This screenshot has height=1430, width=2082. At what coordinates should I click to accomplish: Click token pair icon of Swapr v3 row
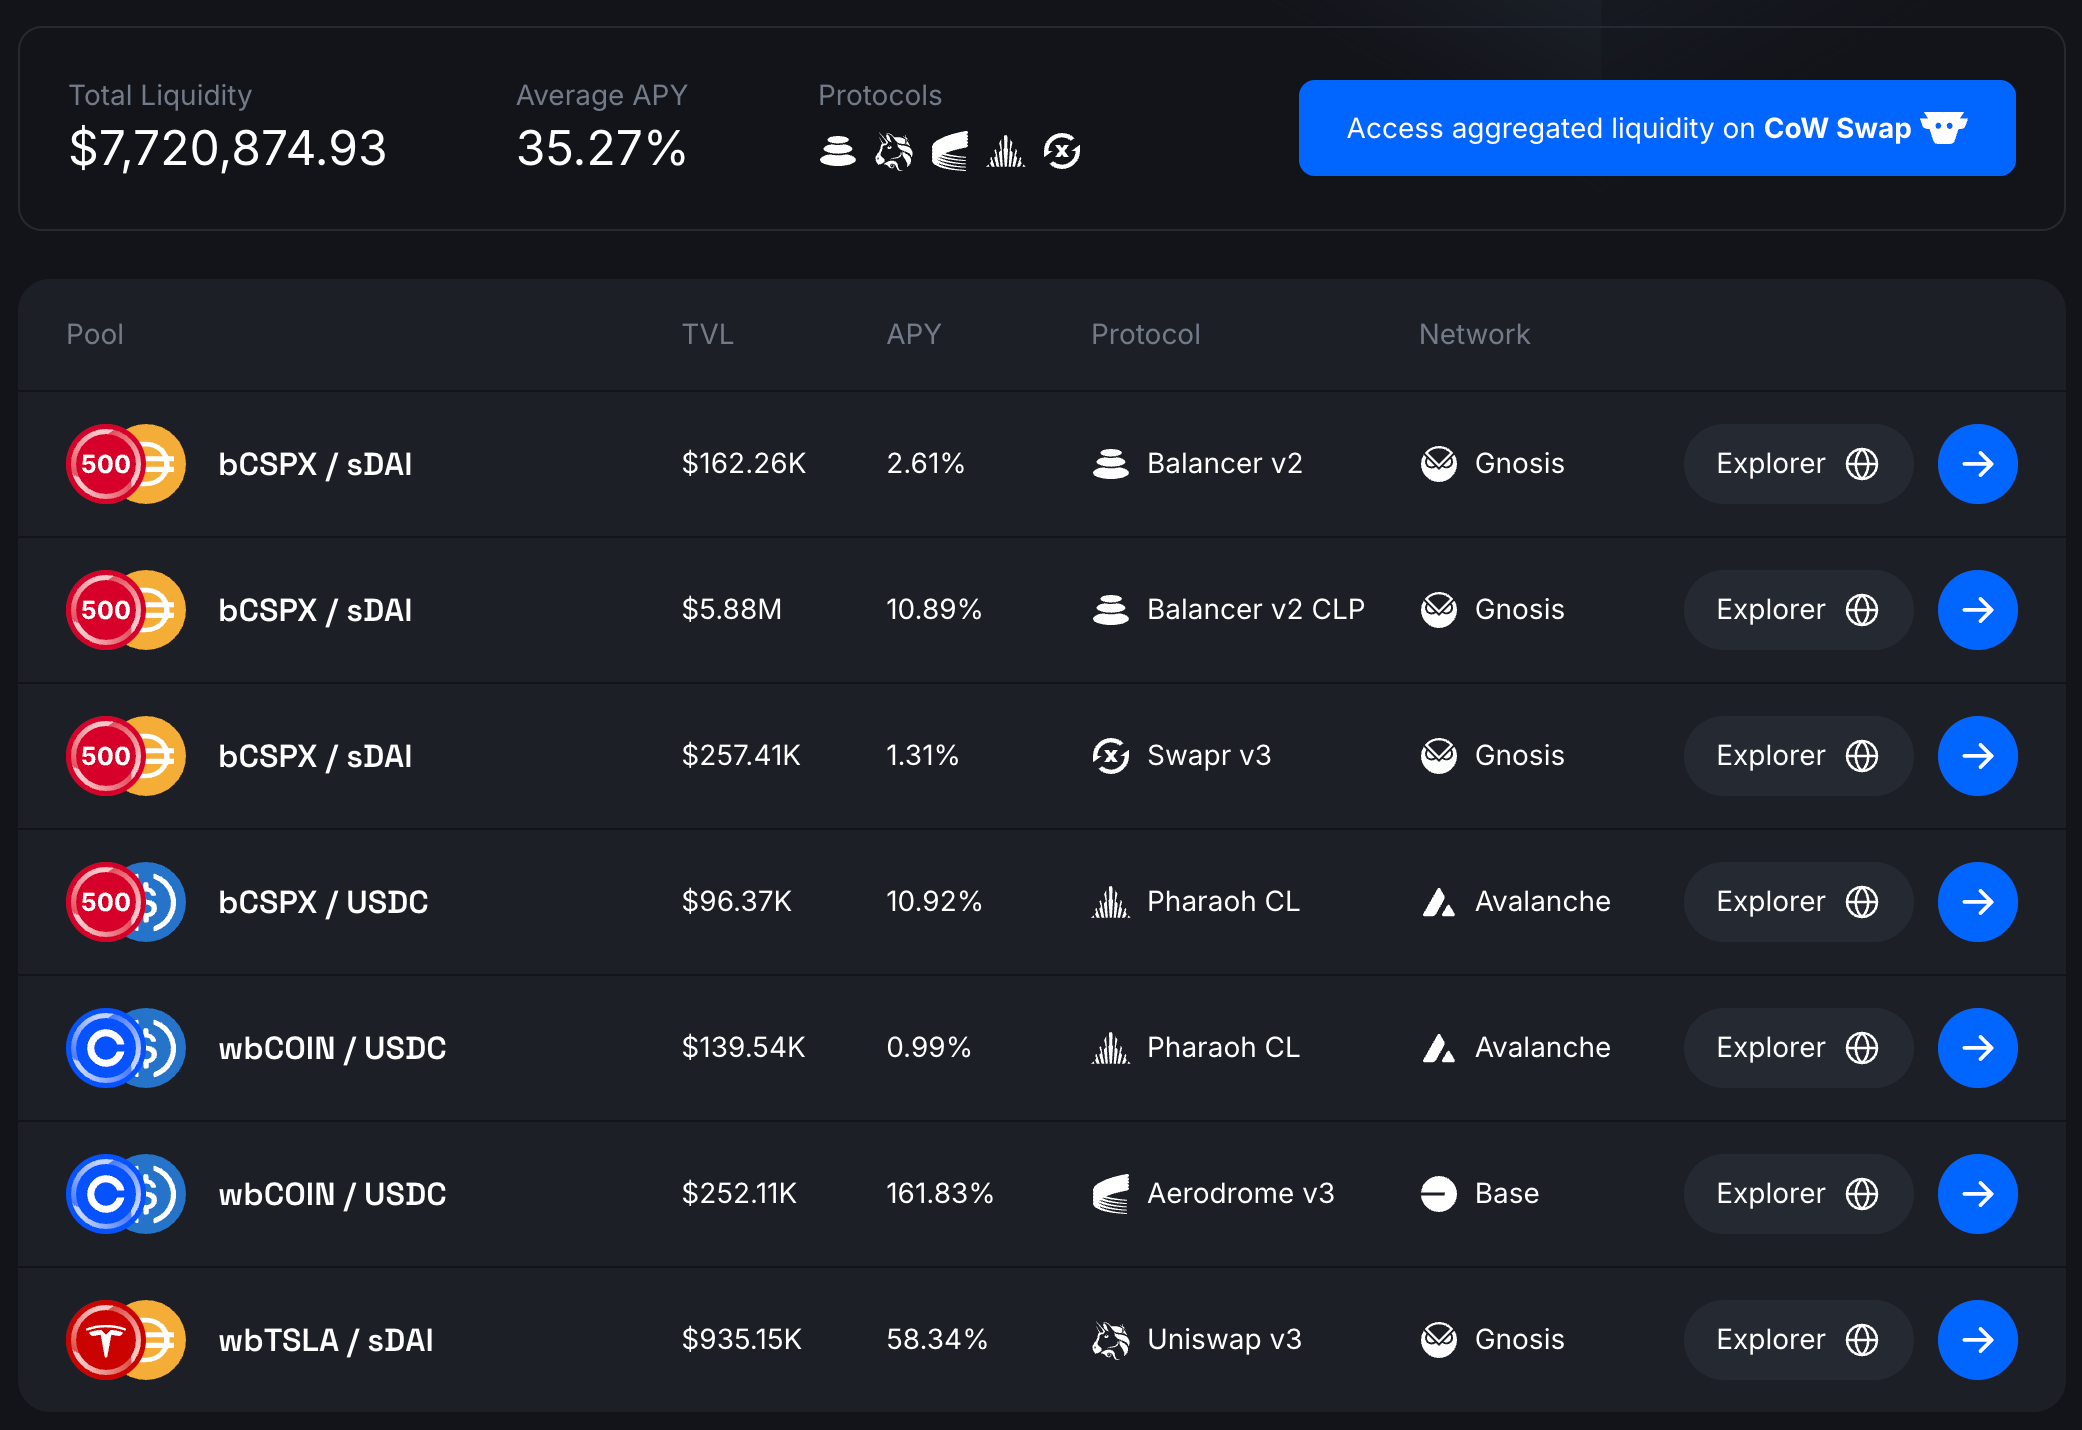[x=126, y=756]
